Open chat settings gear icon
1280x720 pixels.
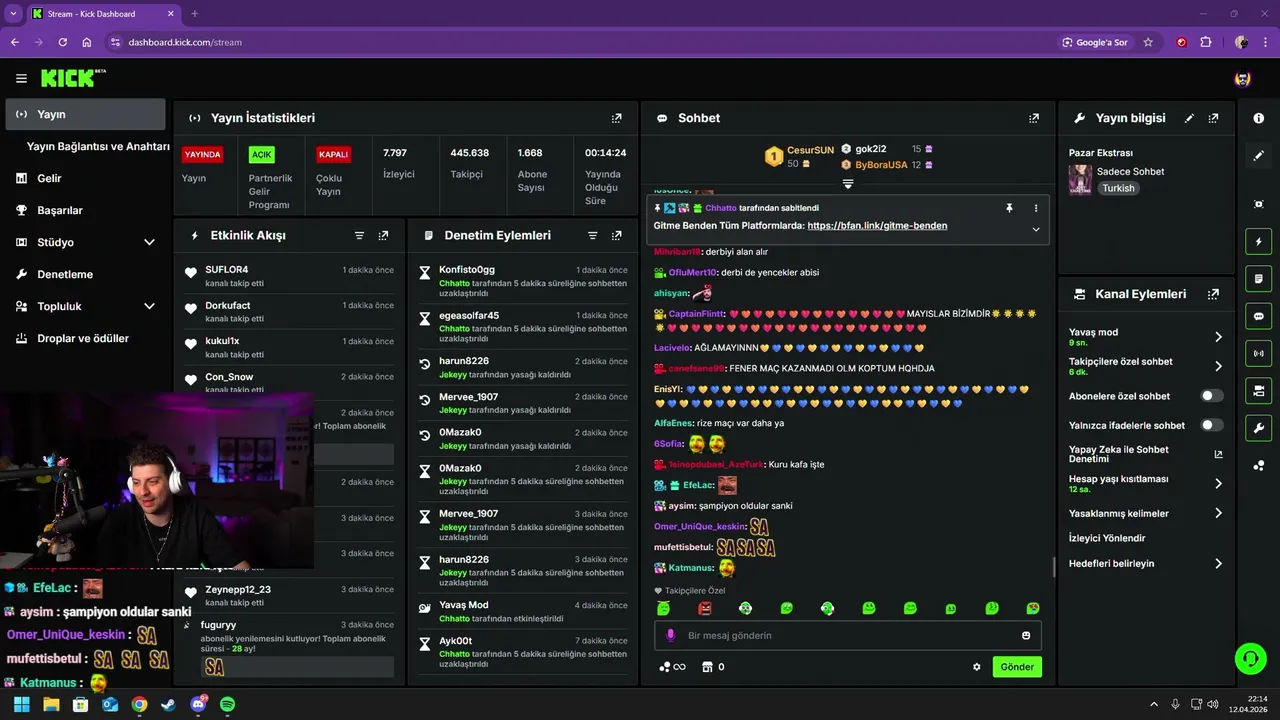(x=977, y=667)
